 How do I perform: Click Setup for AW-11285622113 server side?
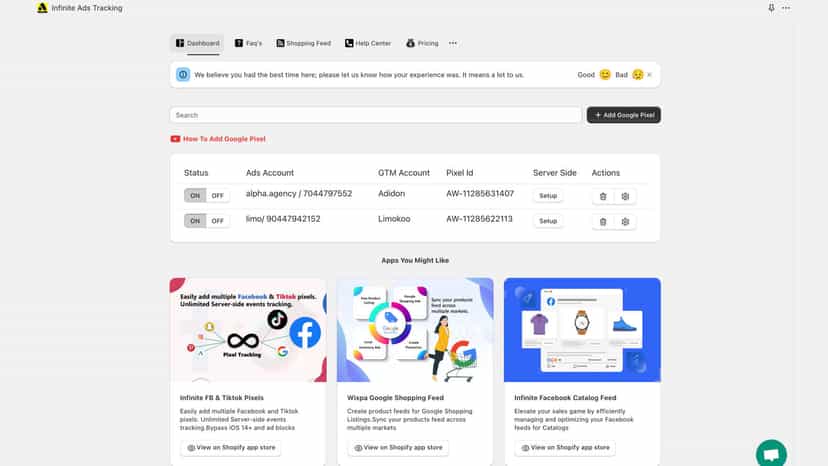548,221
